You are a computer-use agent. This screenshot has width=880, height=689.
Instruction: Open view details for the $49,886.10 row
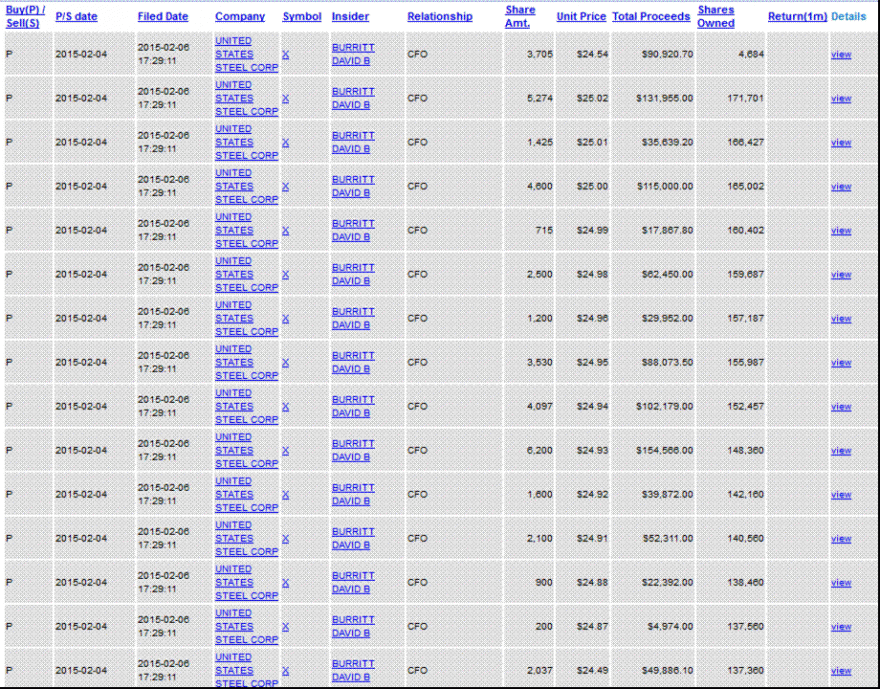841,671
